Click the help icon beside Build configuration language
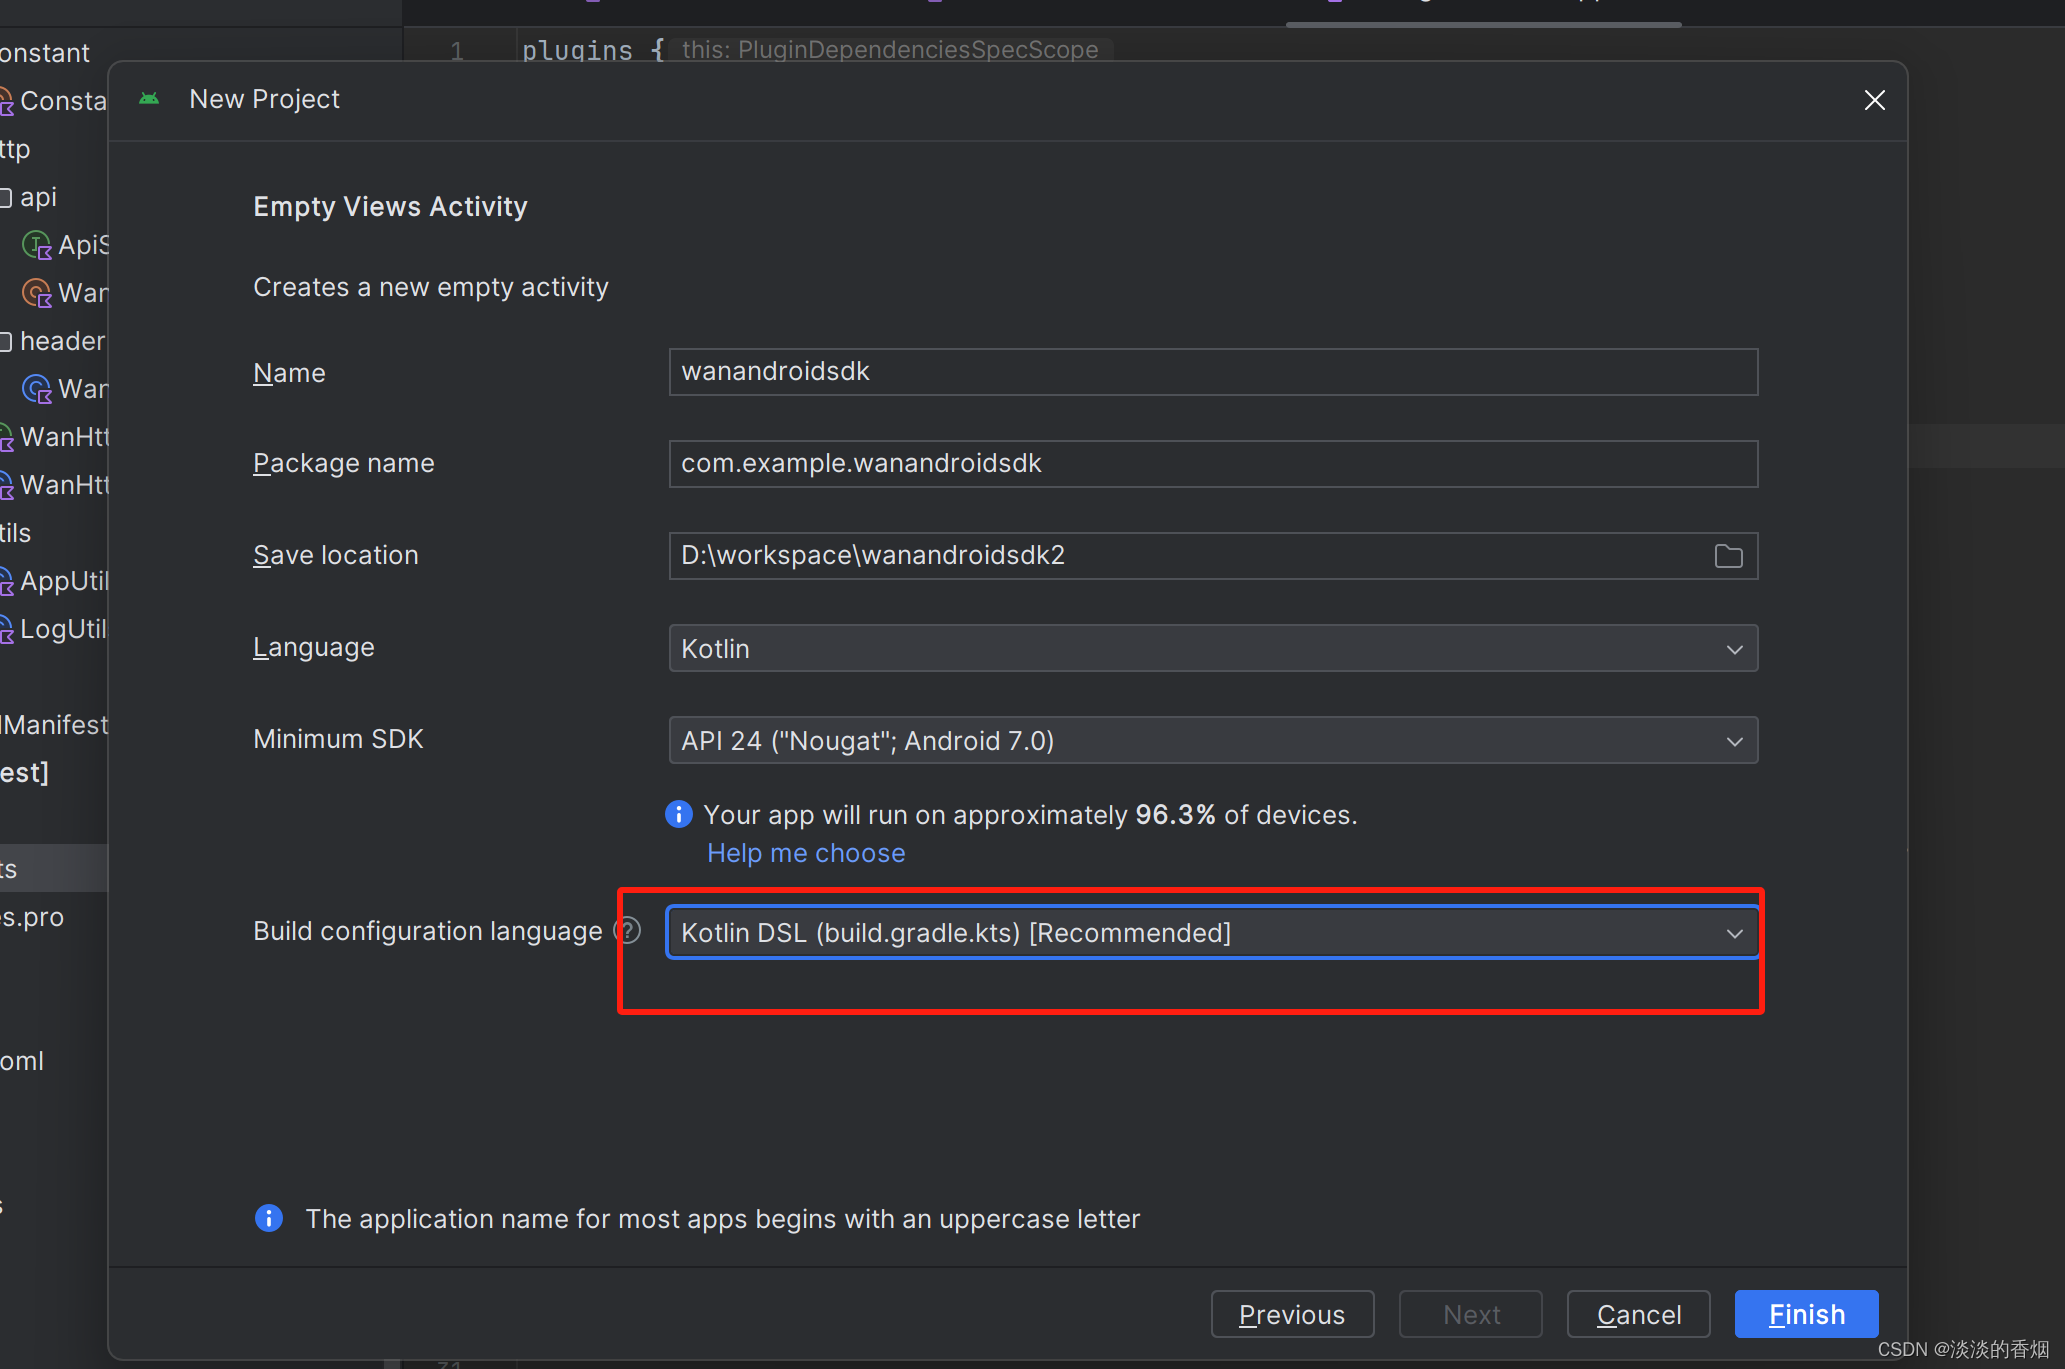The width and height of the screenshot is (2065, 1369). 628,931
